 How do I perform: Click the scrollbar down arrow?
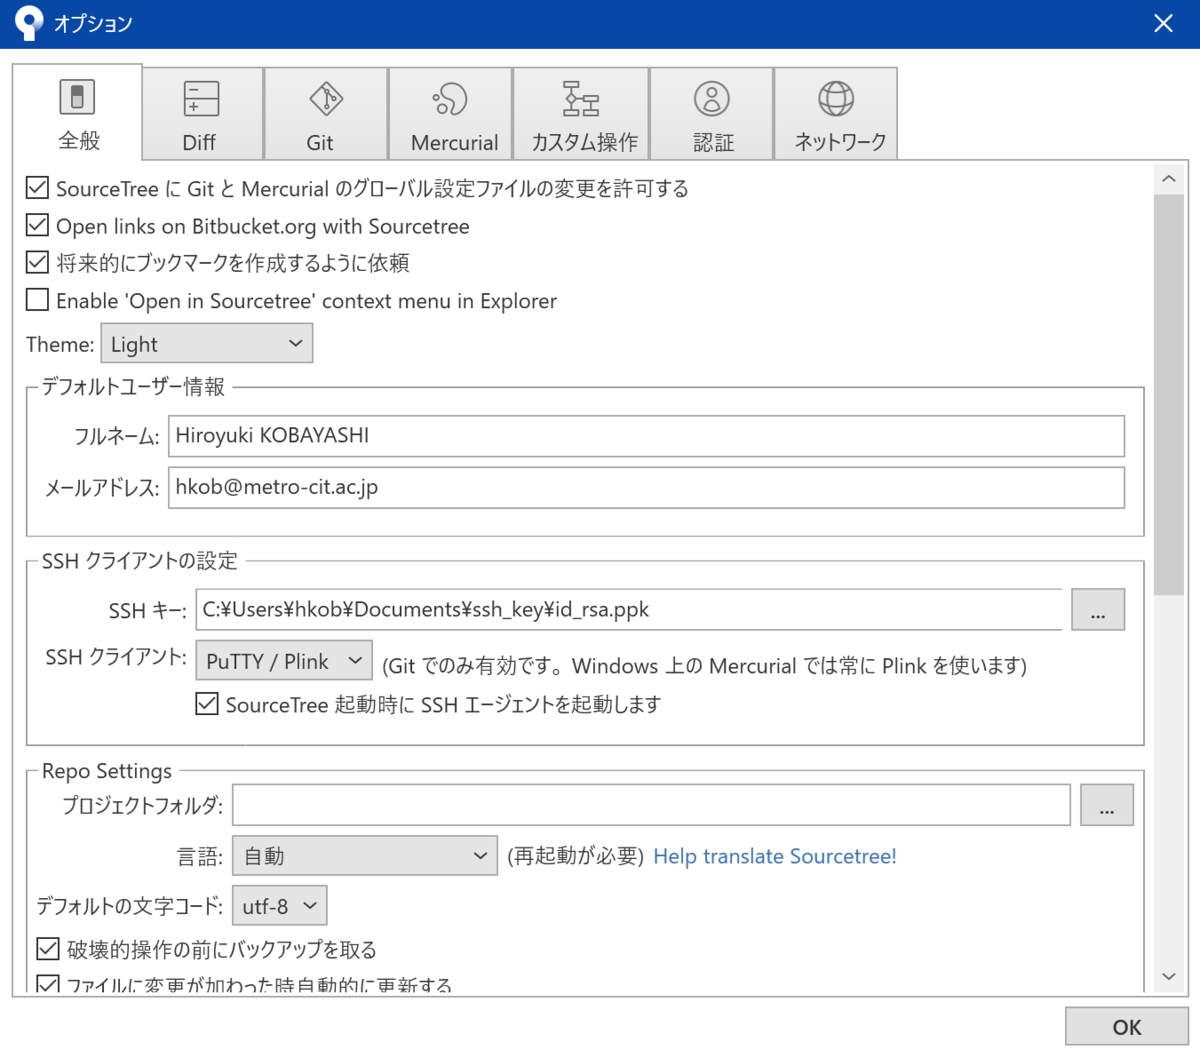coord(1168,976)
